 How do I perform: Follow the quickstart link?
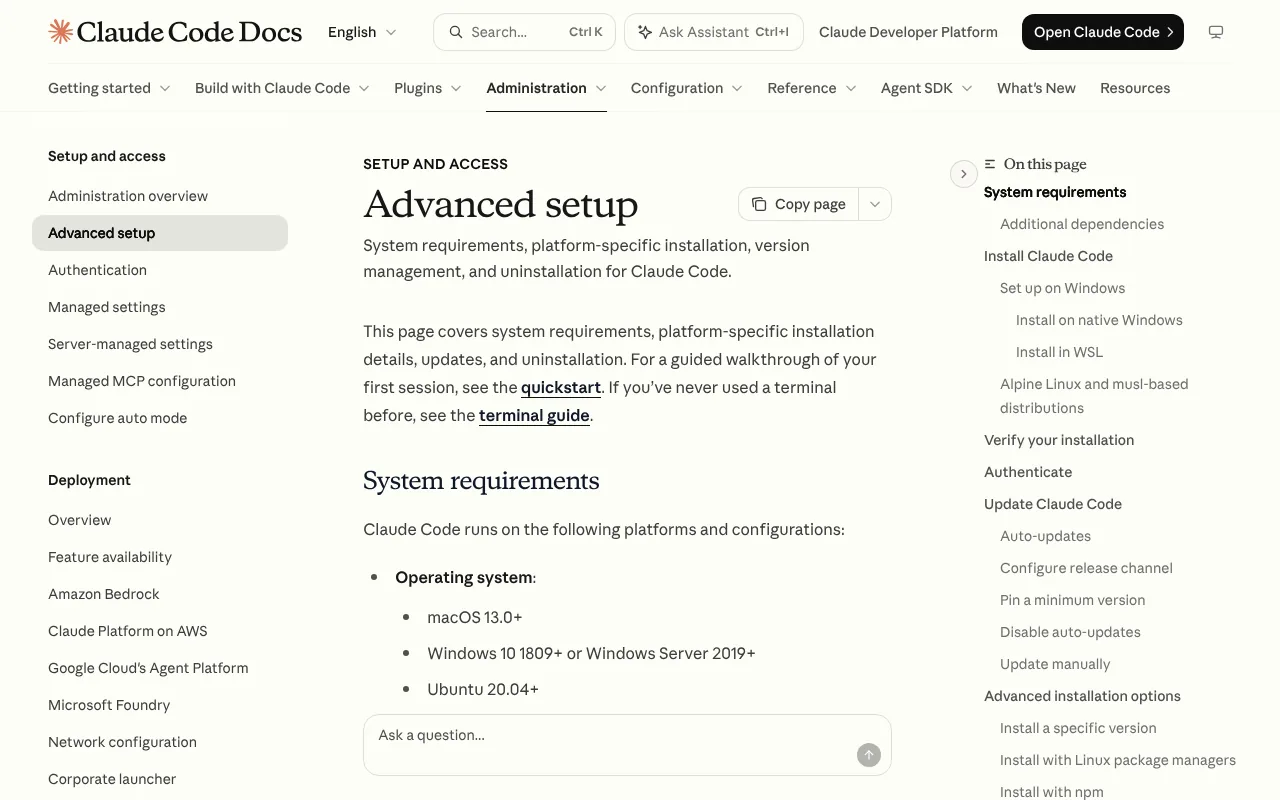pyautogui.click(x=561, y=387)
